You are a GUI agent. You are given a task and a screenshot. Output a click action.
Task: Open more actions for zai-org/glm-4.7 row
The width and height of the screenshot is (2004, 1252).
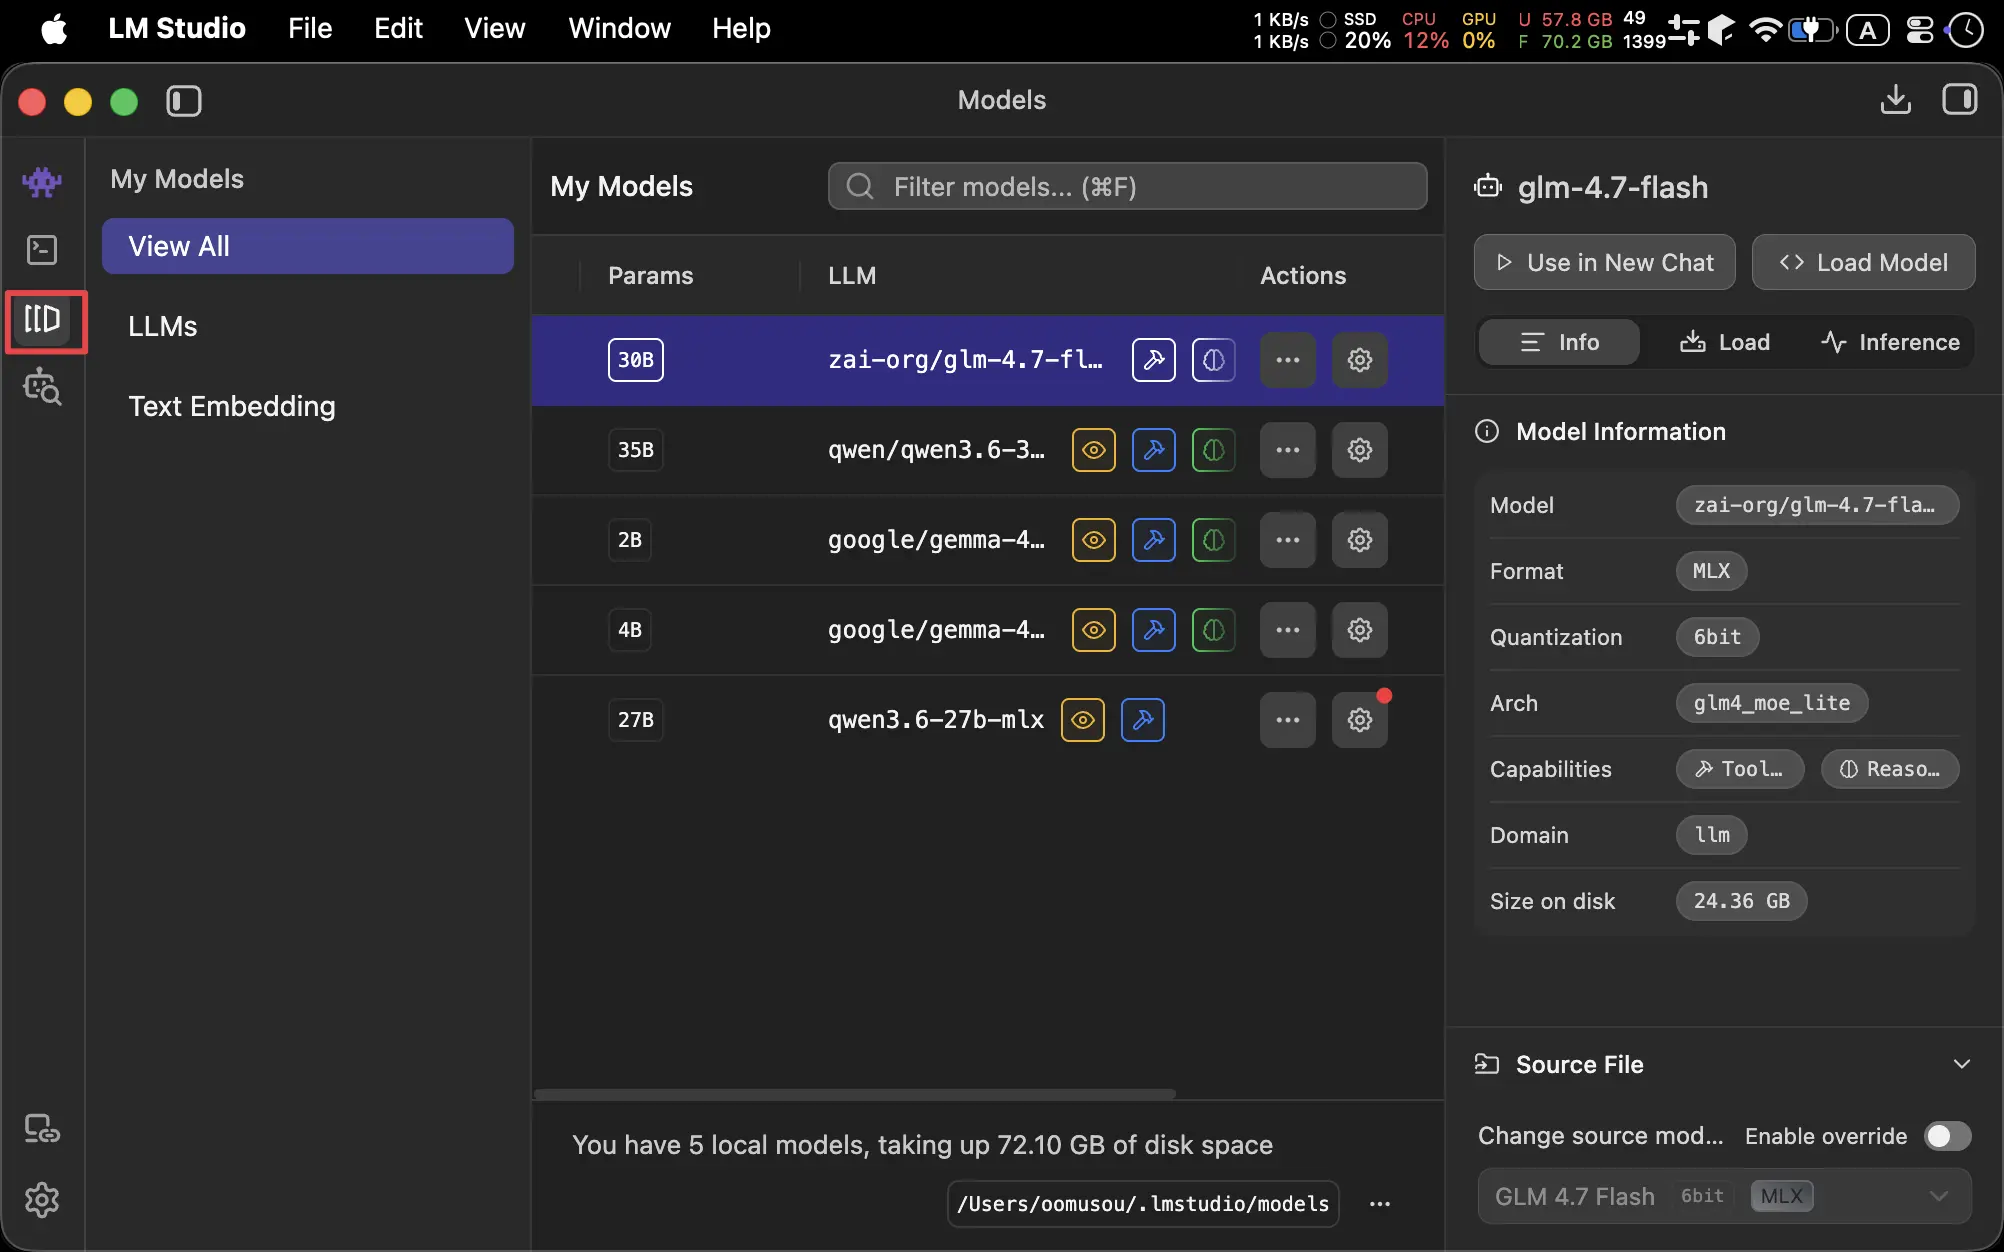click(1288, 360)
